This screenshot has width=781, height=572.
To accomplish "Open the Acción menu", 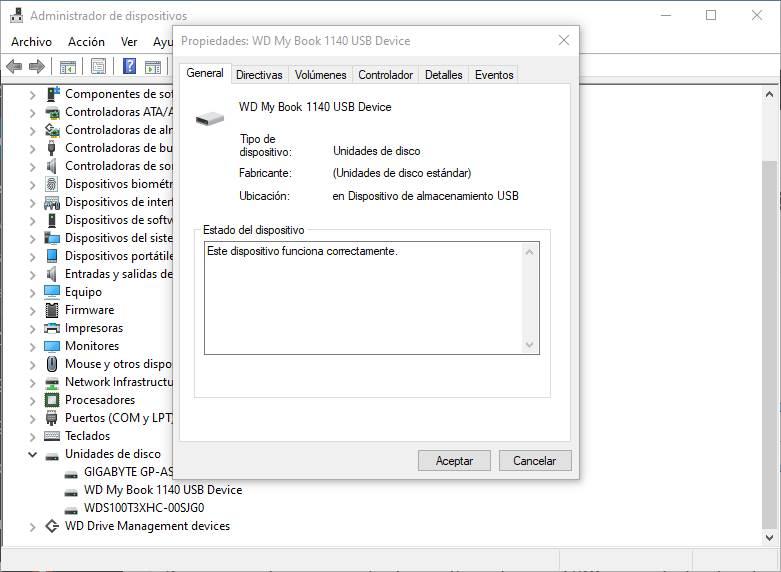I will tap(86, 42).
